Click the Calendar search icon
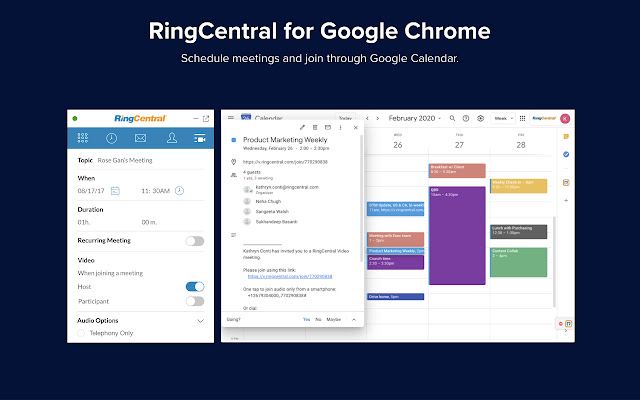The image size is (640, 400). (x=452, y=118)
